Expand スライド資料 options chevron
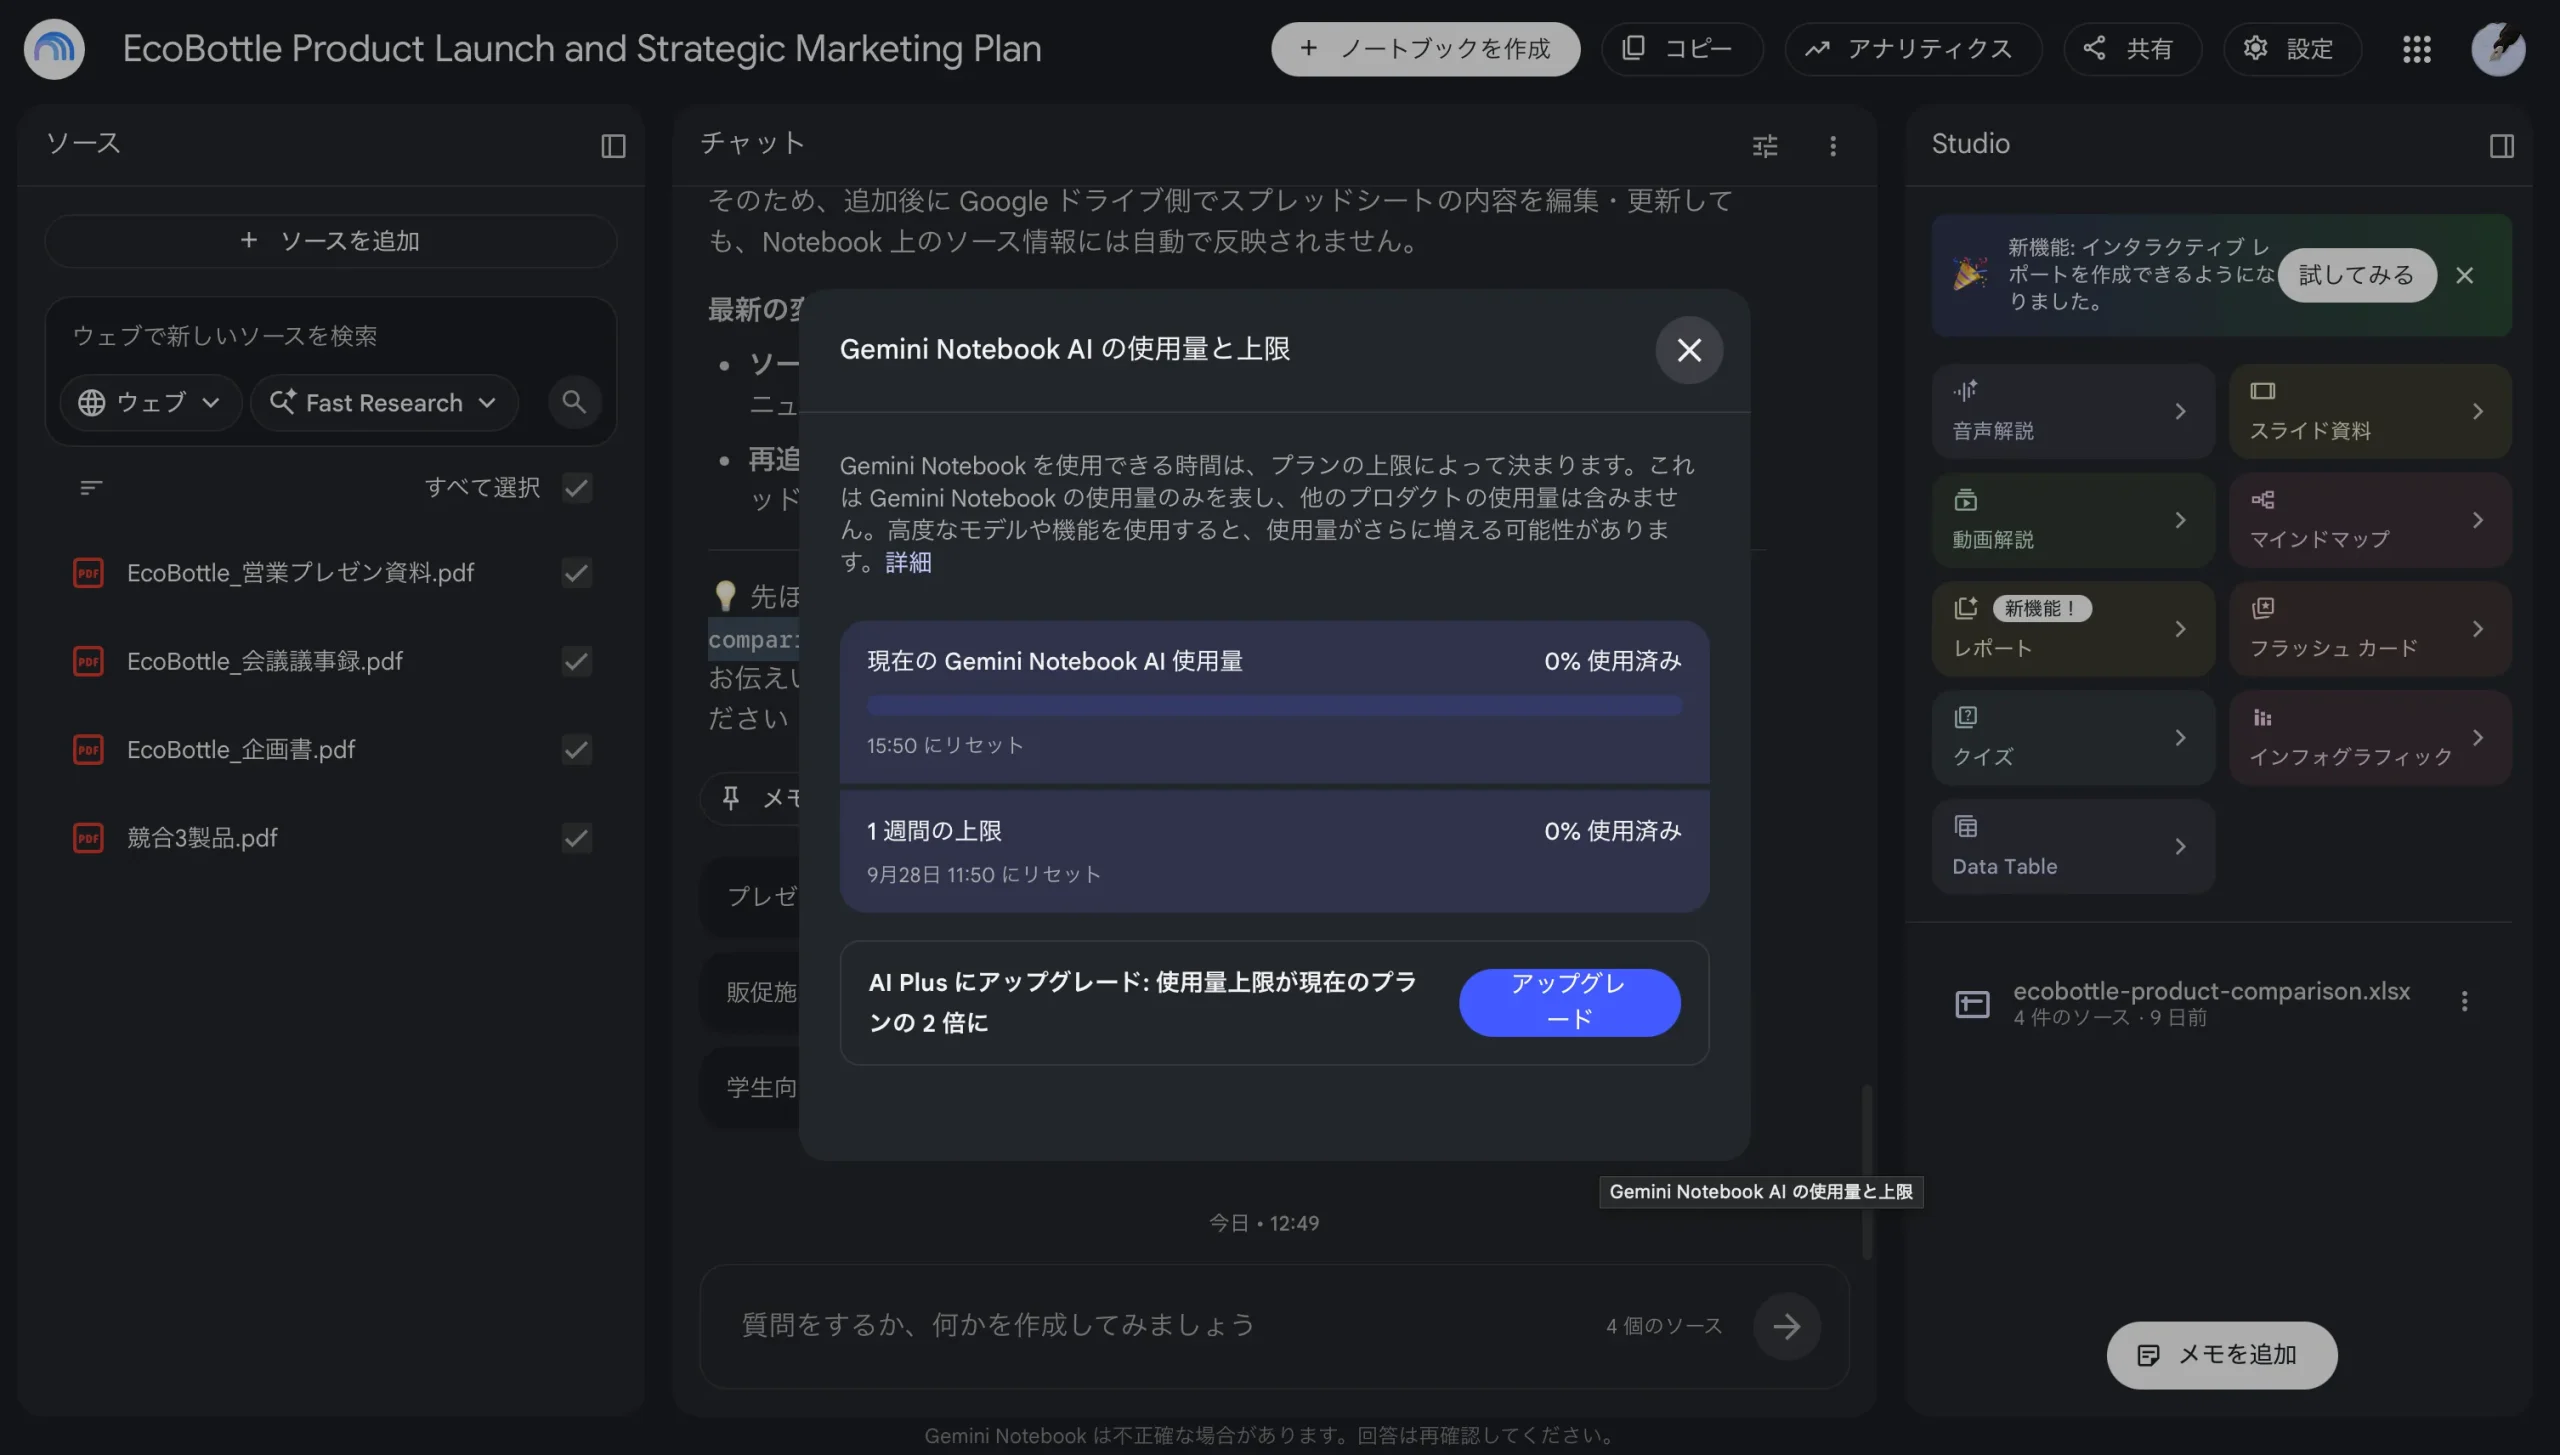This screenshot has height=1455, width=2560. 2477,411
